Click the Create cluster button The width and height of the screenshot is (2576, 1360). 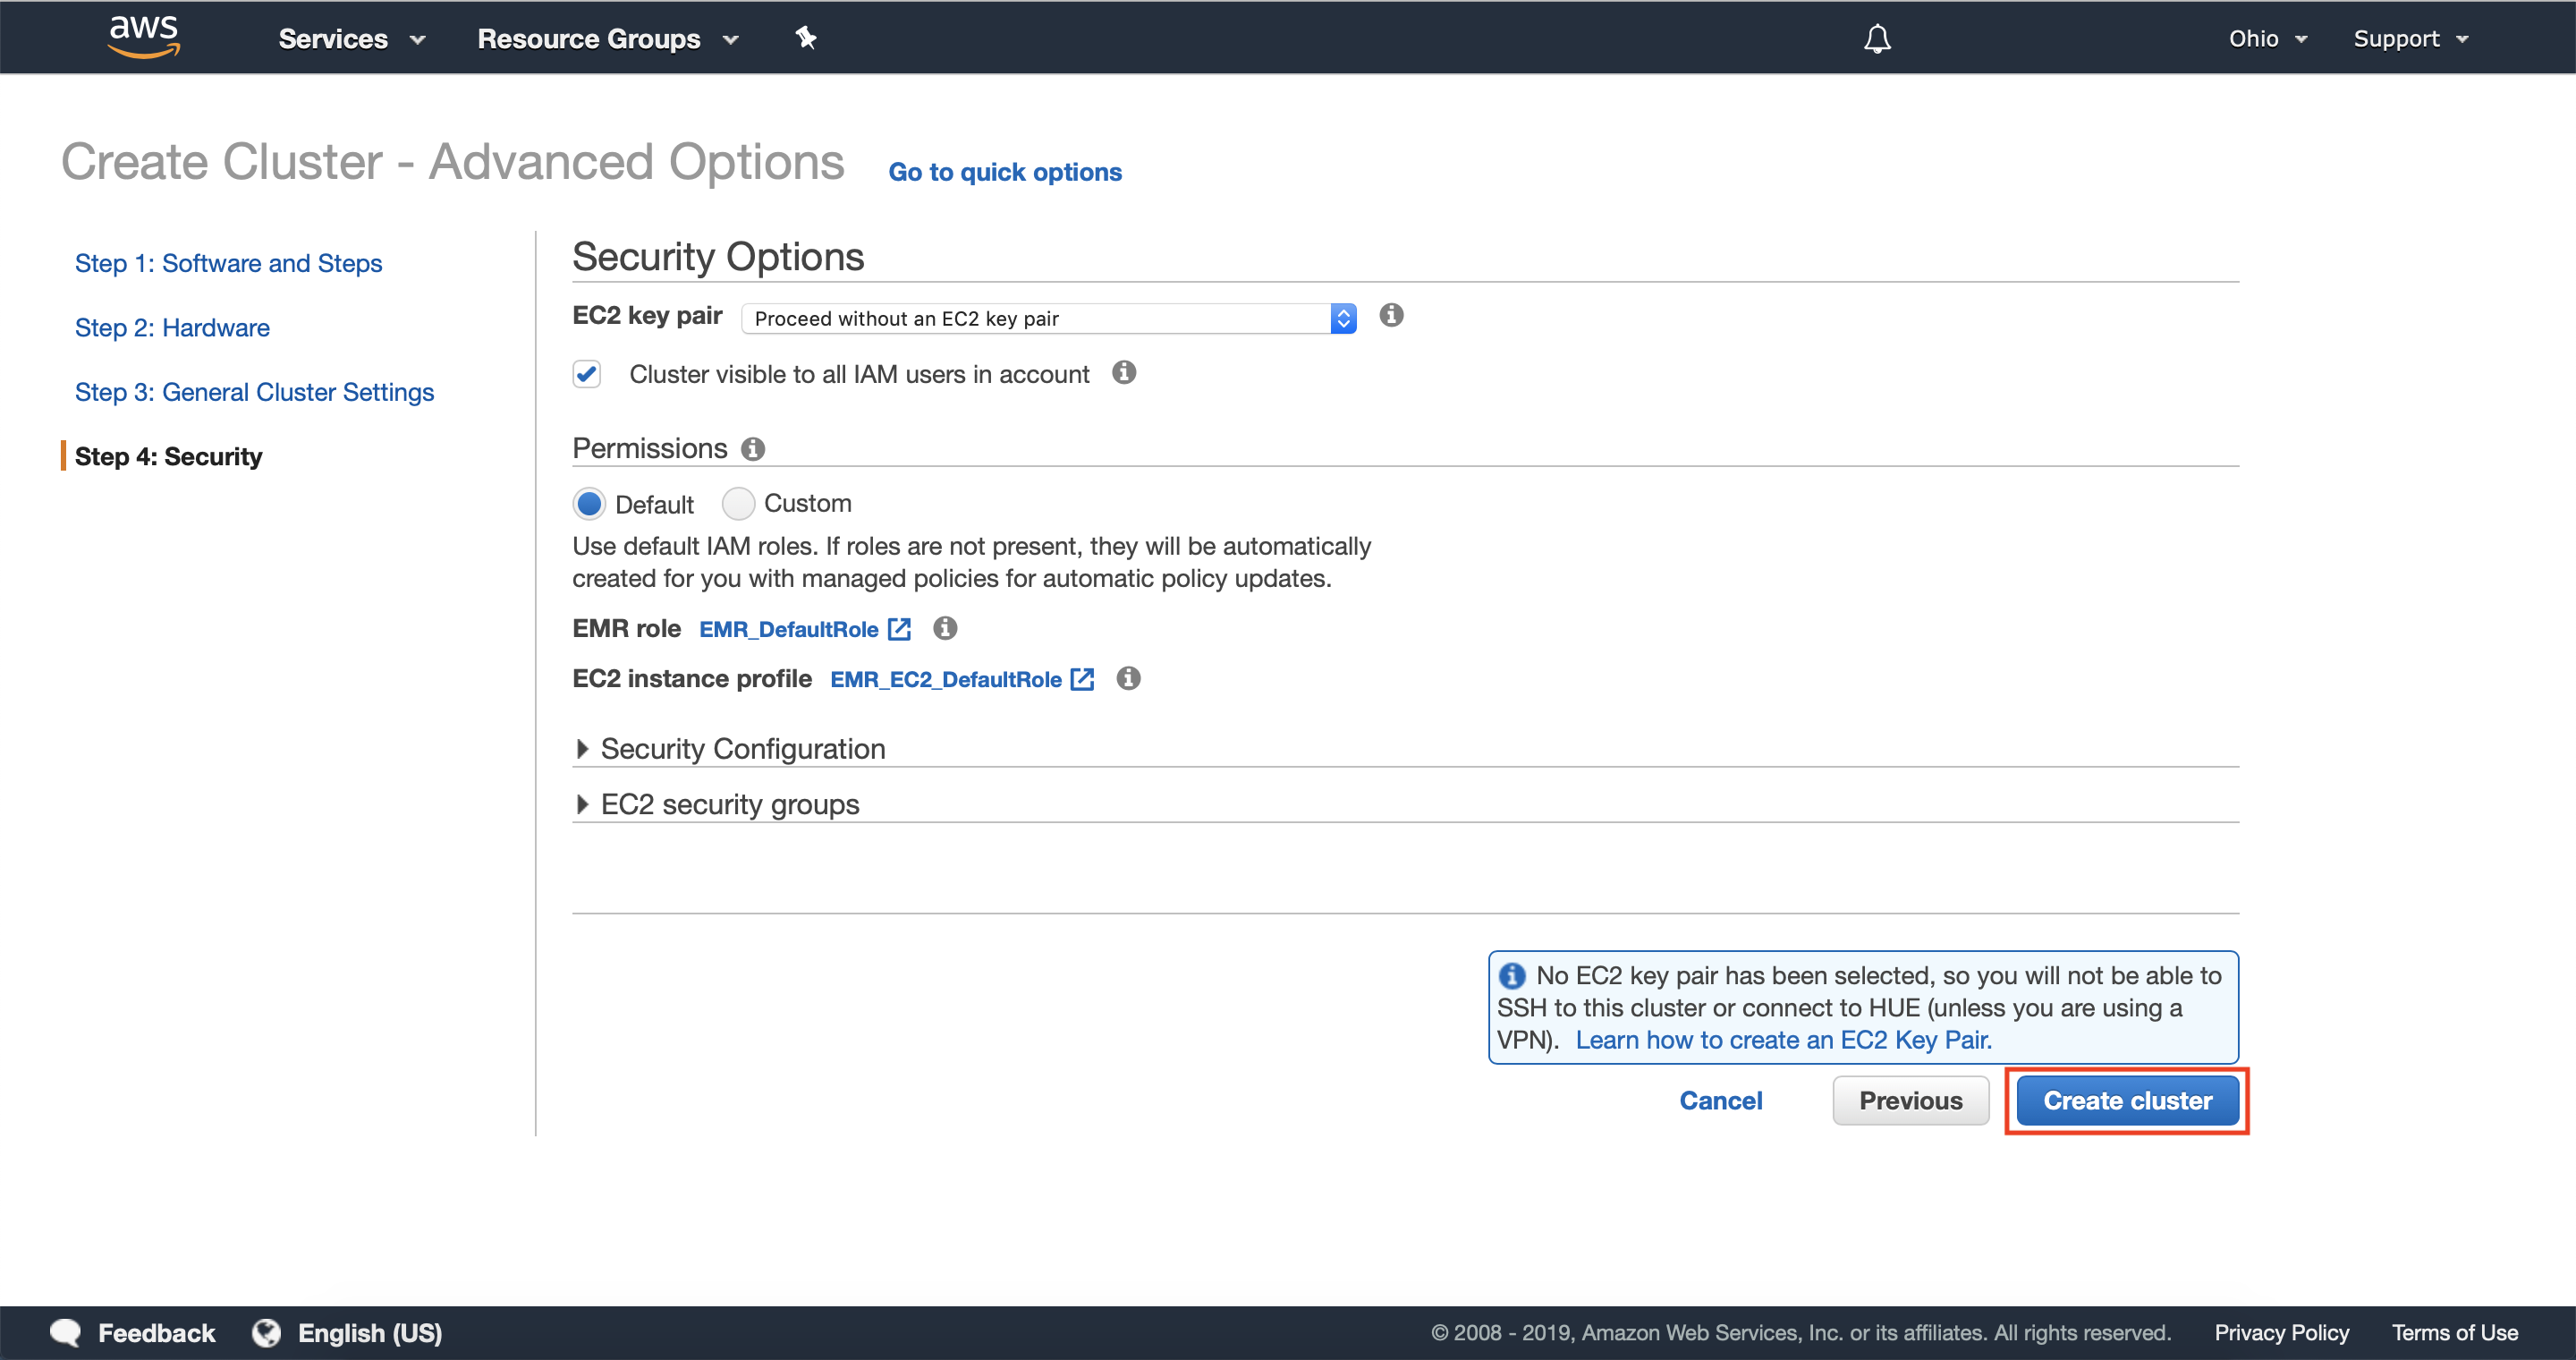[2127, 1100]
